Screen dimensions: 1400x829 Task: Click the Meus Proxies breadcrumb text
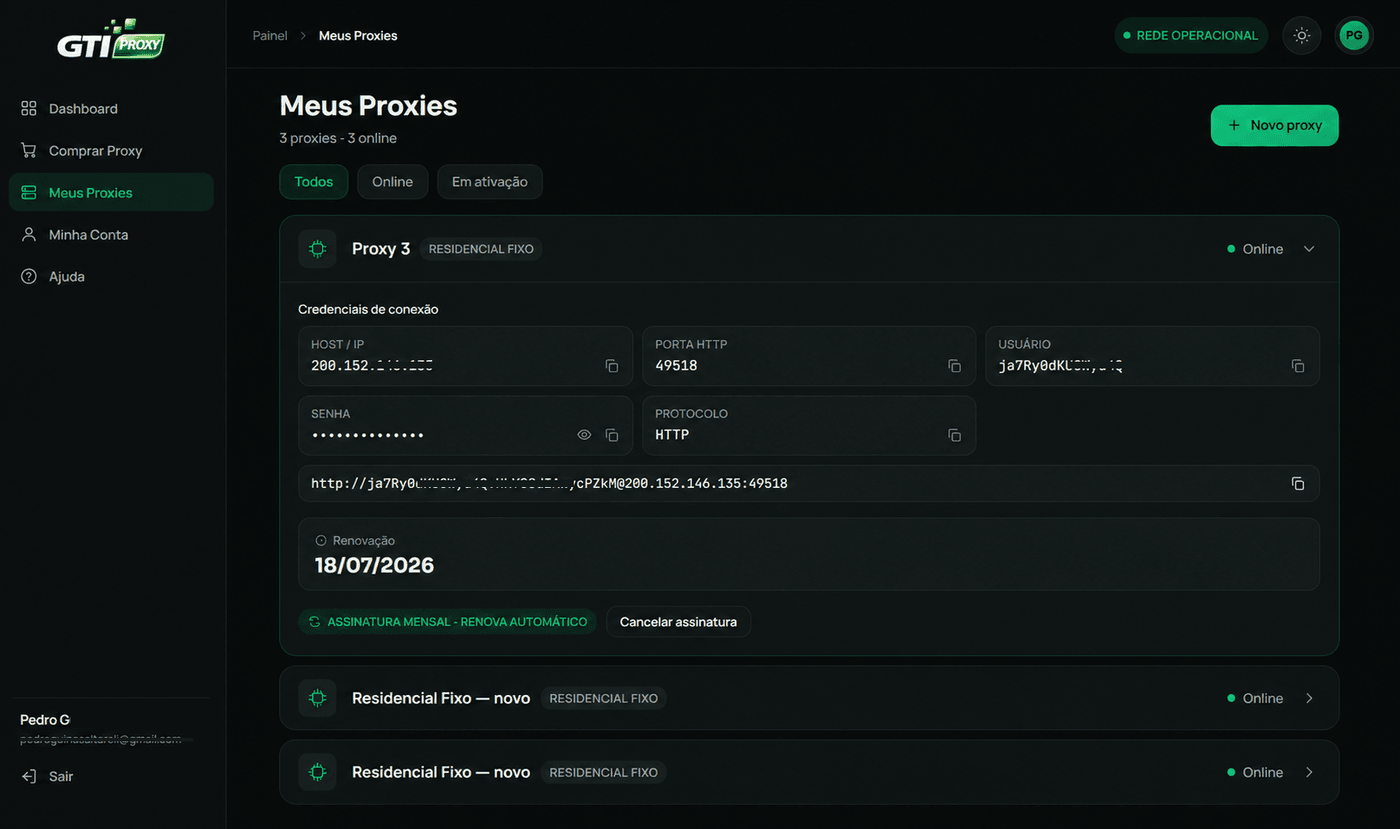pyautogui.click(x=358, y=35)
